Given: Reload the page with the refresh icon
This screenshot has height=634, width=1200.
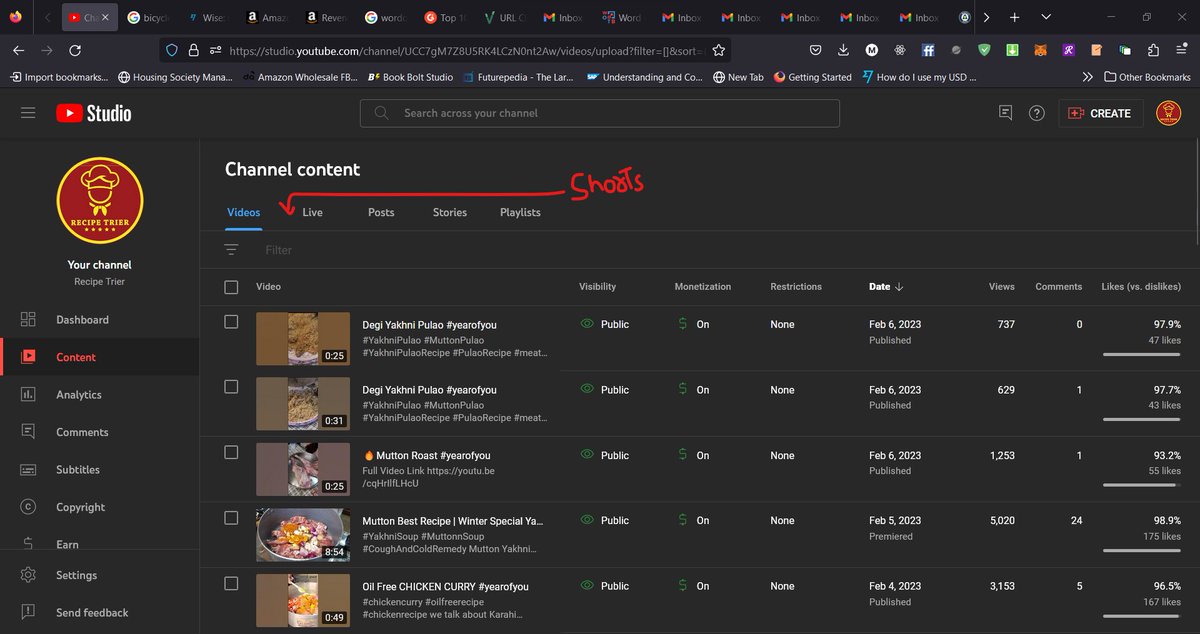Looking at the screenshot, I should pos(75,50).
